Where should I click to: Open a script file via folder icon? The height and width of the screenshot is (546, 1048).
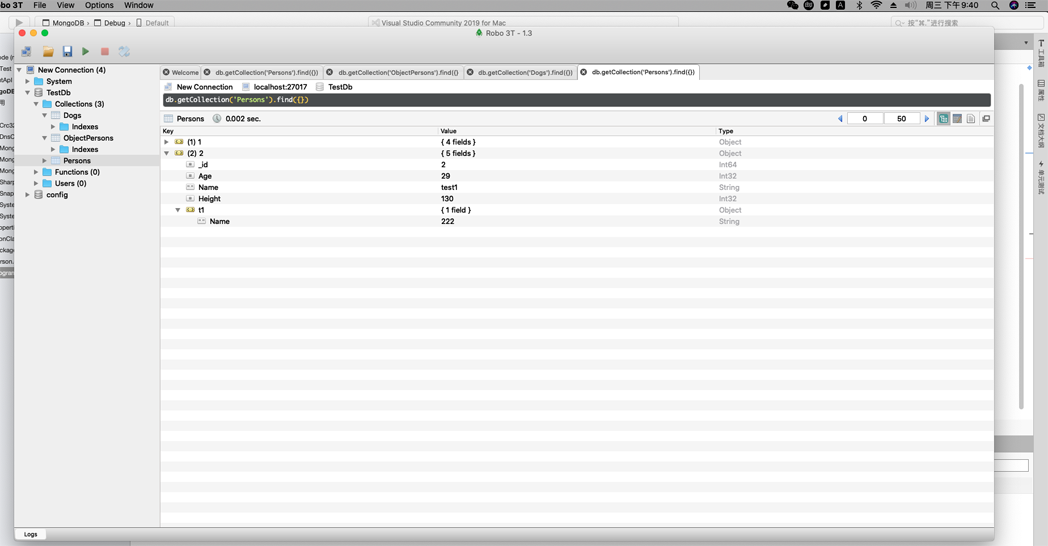point(48,51)
